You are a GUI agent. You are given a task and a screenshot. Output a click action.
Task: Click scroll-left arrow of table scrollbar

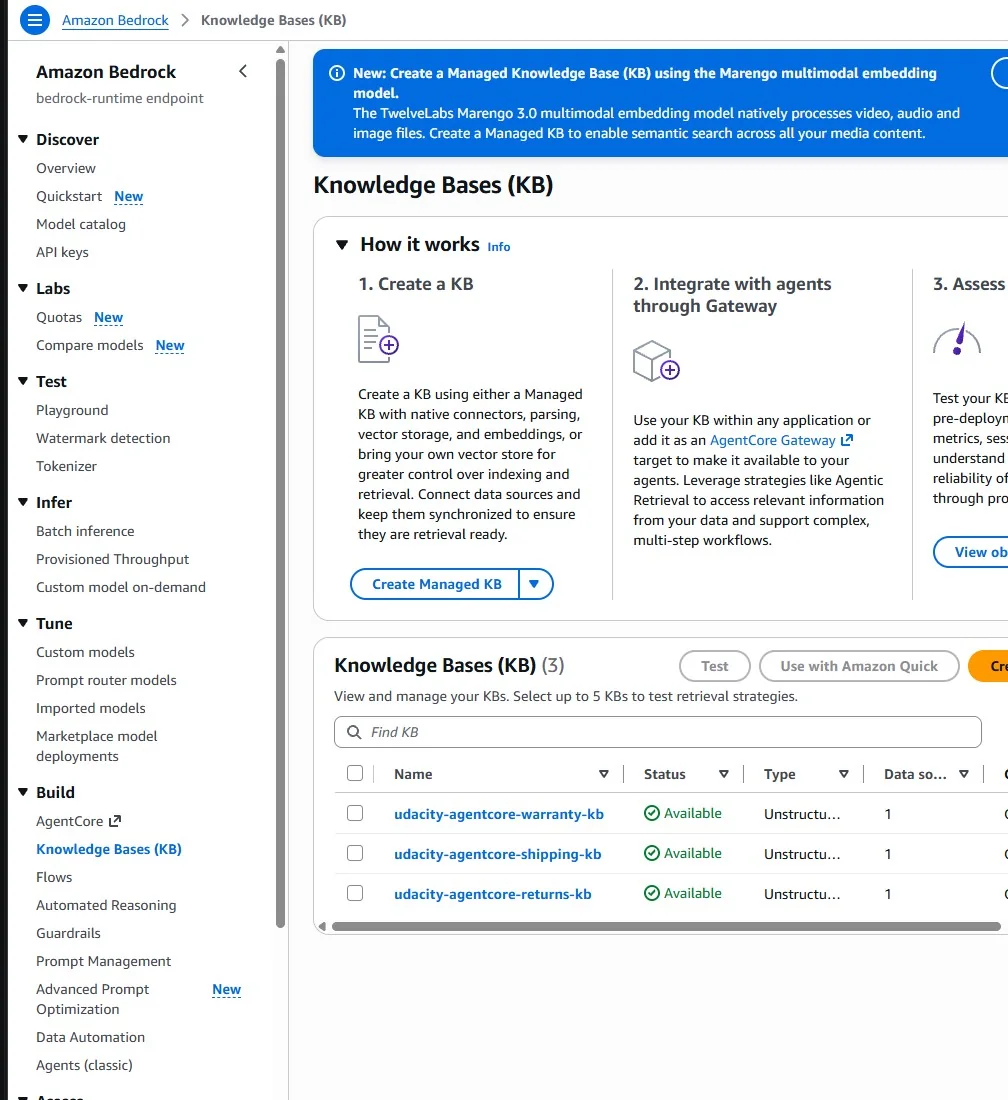[x=323, y=927]
